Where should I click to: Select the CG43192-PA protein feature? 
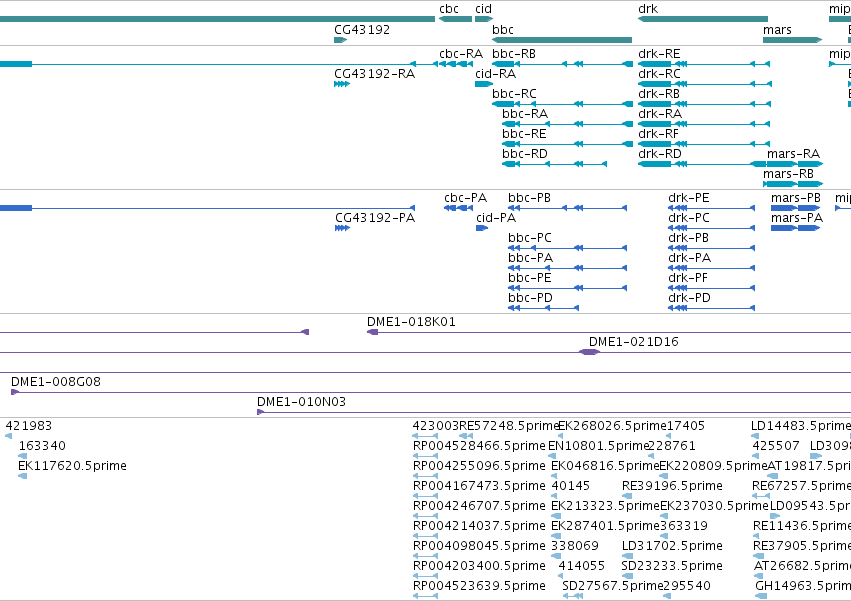[x=342, y=229]
